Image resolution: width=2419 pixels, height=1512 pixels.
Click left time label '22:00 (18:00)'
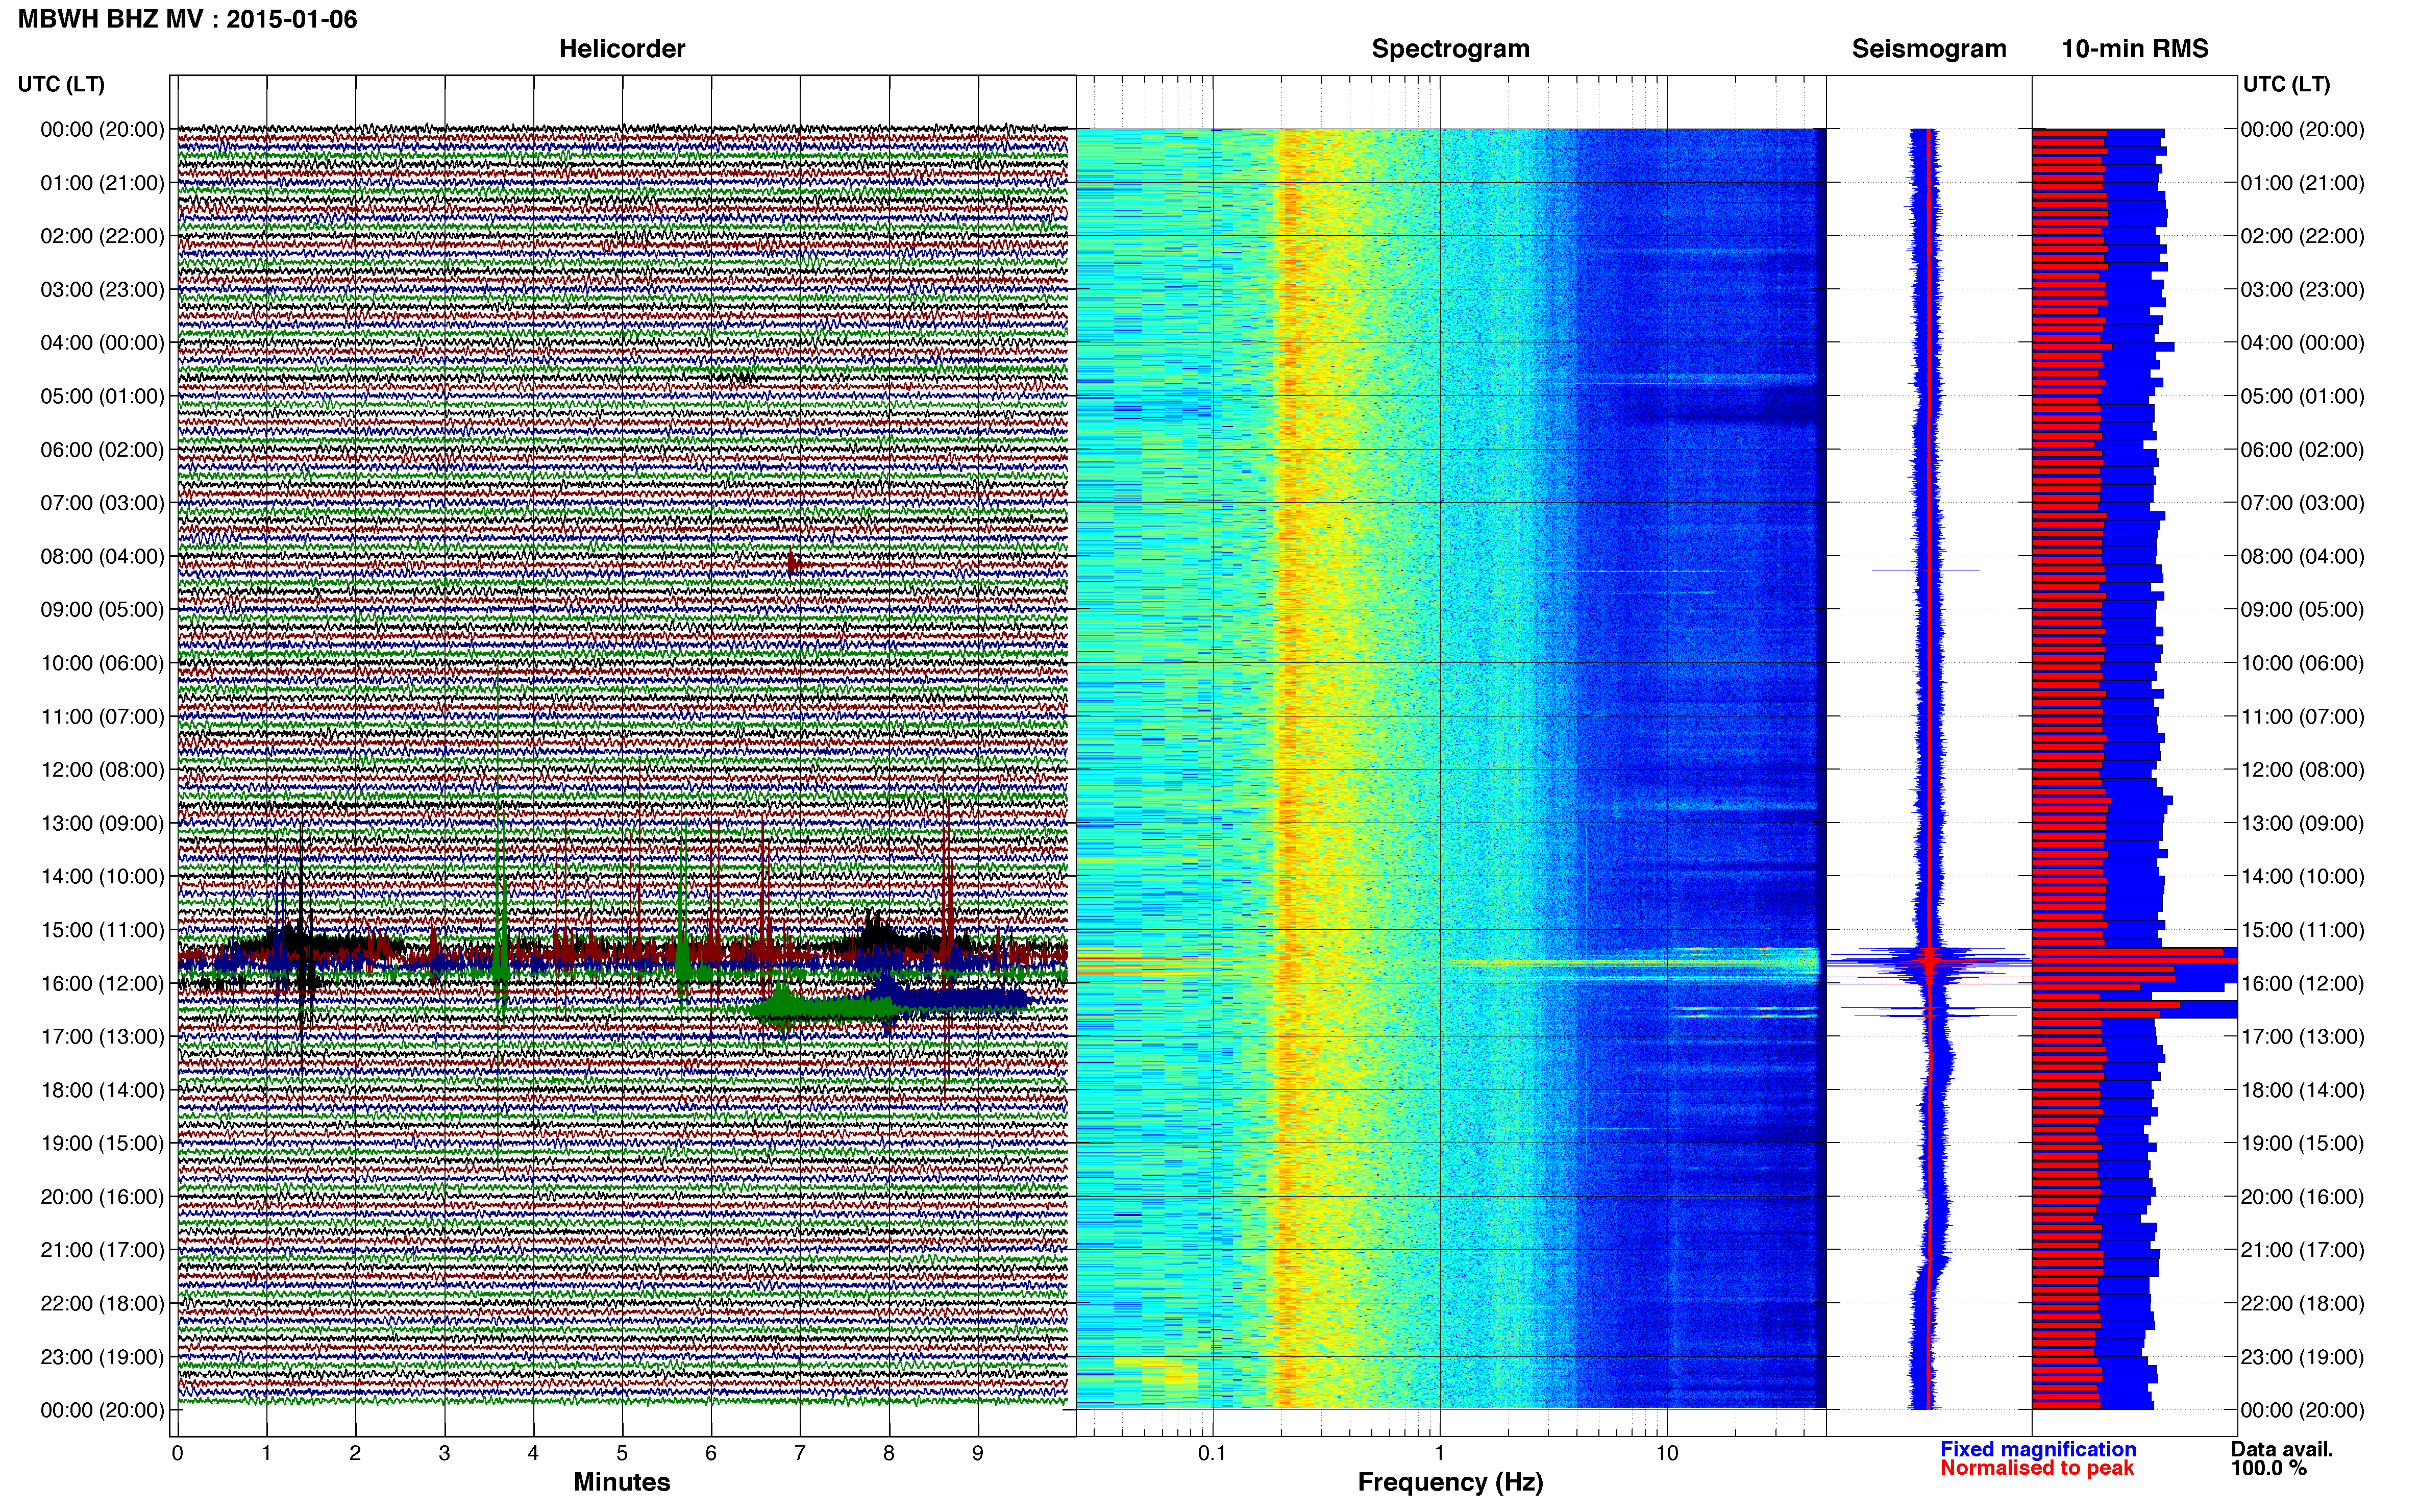pos(102,1303)
